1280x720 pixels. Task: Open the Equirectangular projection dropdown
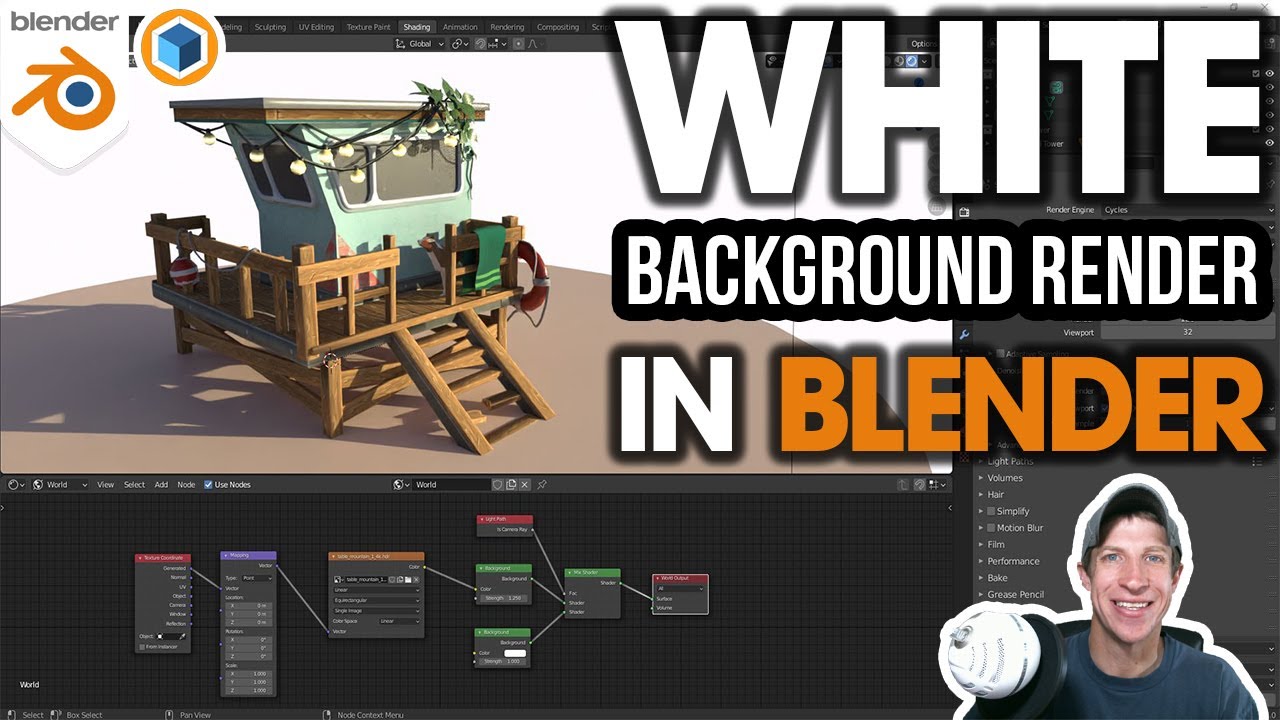point(376,600)
